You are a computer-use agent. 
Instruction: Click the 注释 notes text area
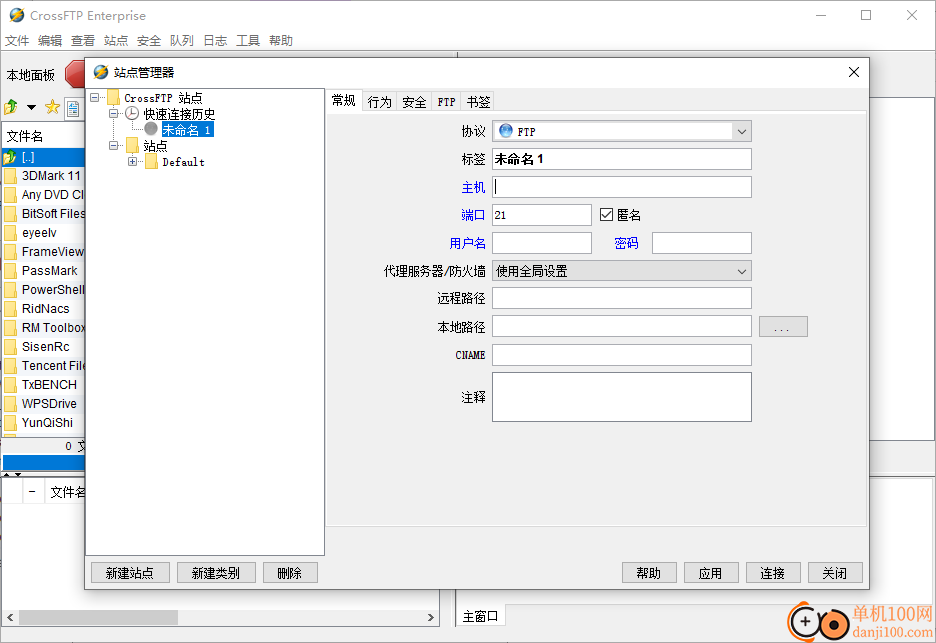pos(621,397)
